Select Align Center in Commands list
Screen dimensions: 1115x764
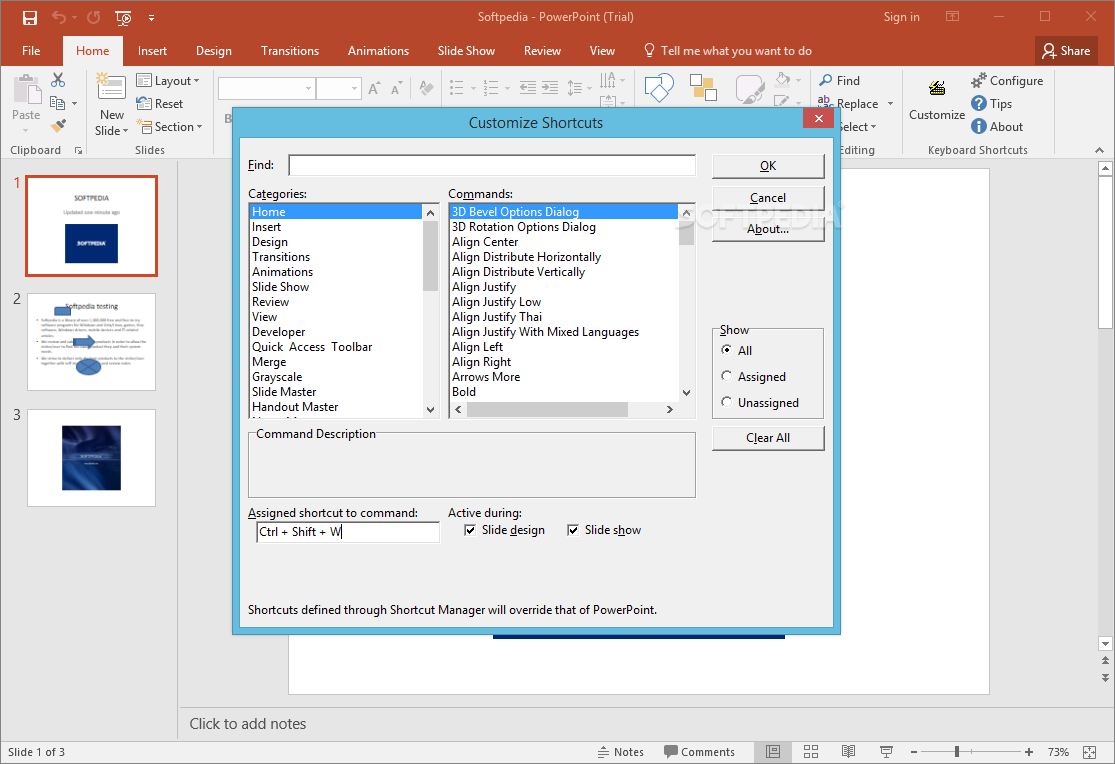tap(485, 242)
